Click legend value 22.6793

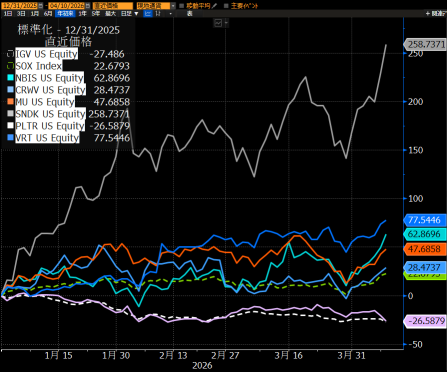coord(111,66)
